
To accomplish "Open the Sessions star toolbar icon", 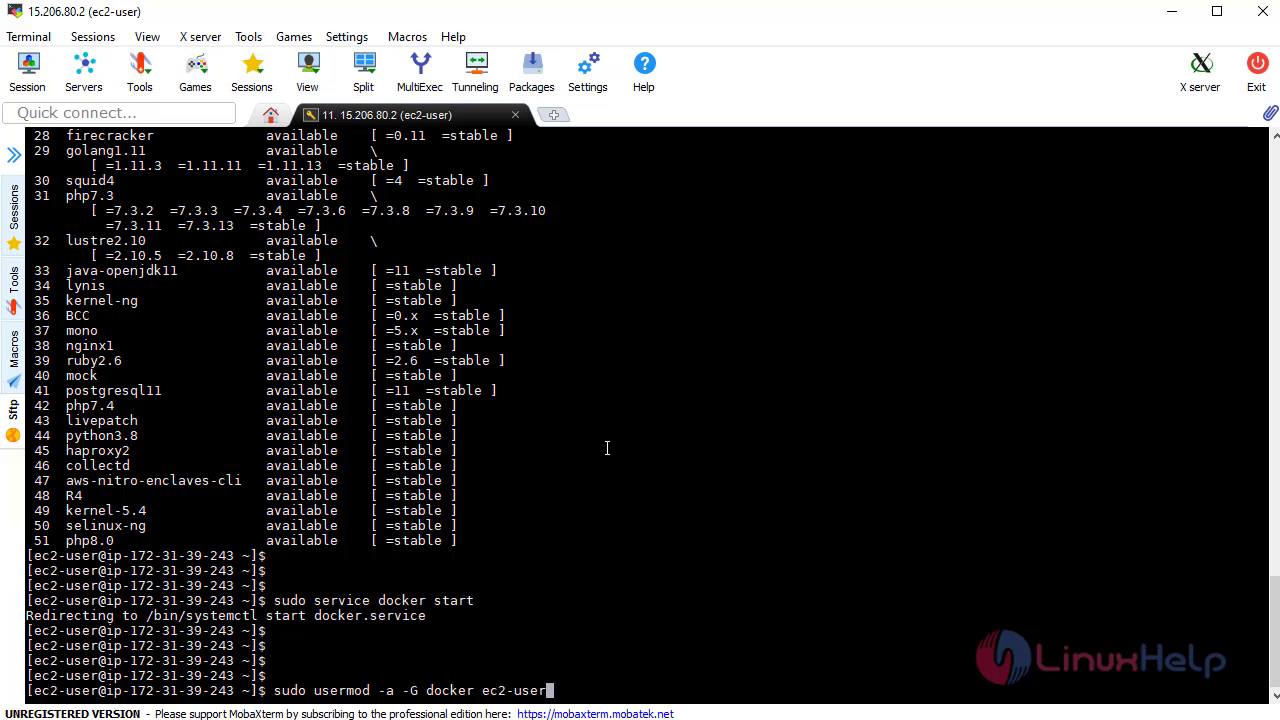I will pyautogui.click(x=252, y=73).
